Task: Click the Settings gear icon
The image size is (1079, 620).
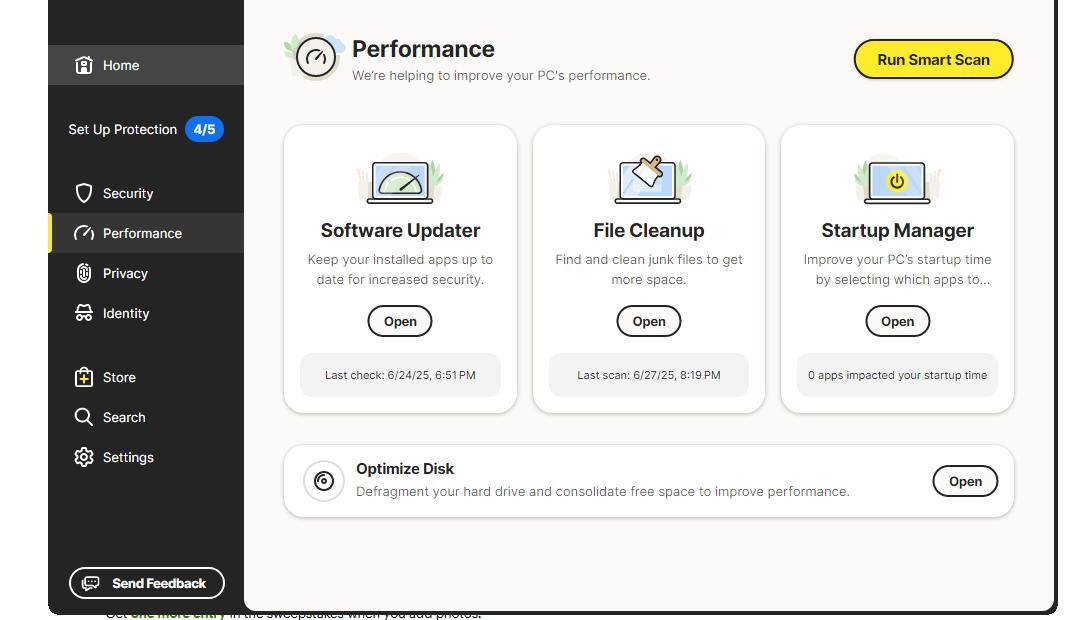Action: click(84, 457)
